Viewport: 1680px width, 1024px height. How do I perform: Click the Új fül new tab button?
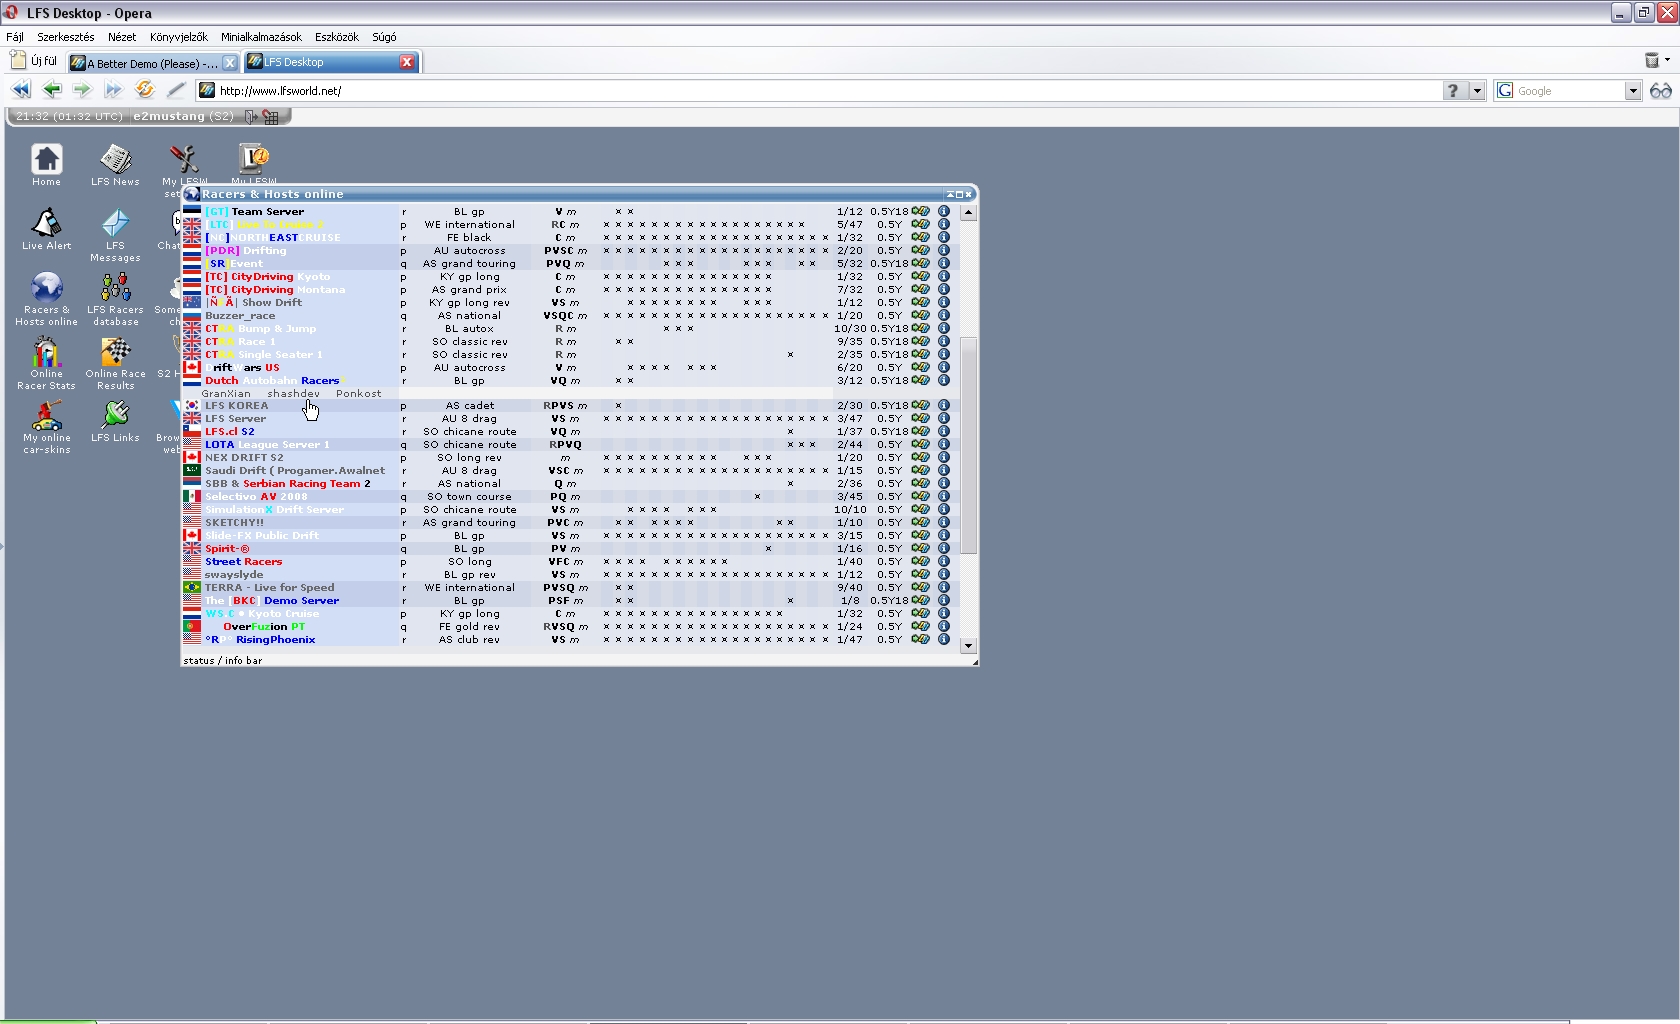(34, 61)
